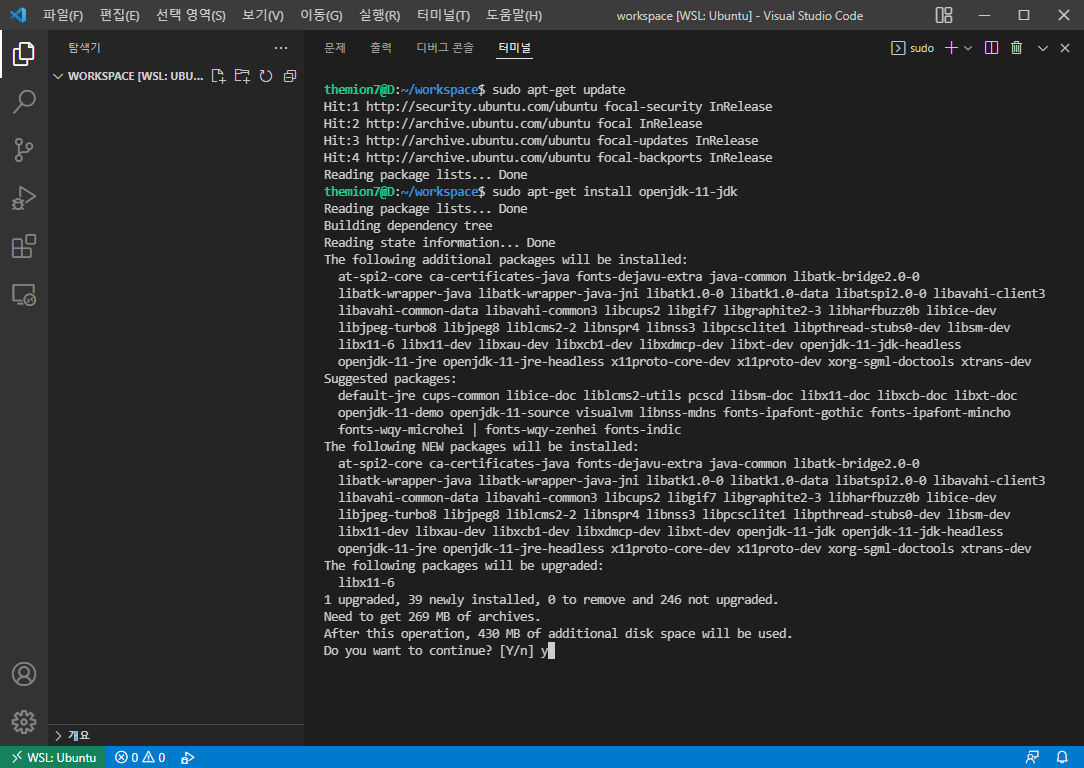Select the 터미널 panel tab
The image size is (1084, 768).
tap(515, 48)
